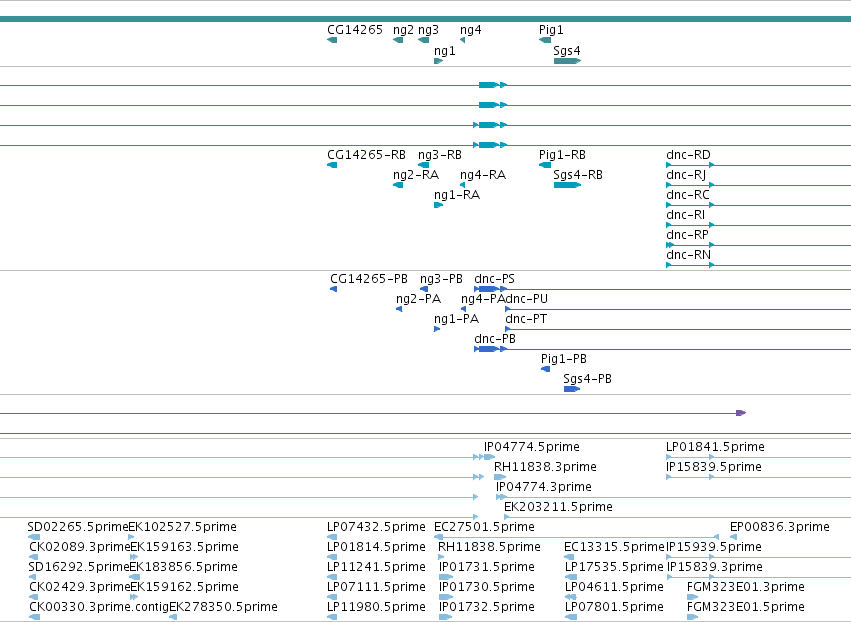Click the dnc-RN transcript label

pyautogui.click(x=688, y=255)
